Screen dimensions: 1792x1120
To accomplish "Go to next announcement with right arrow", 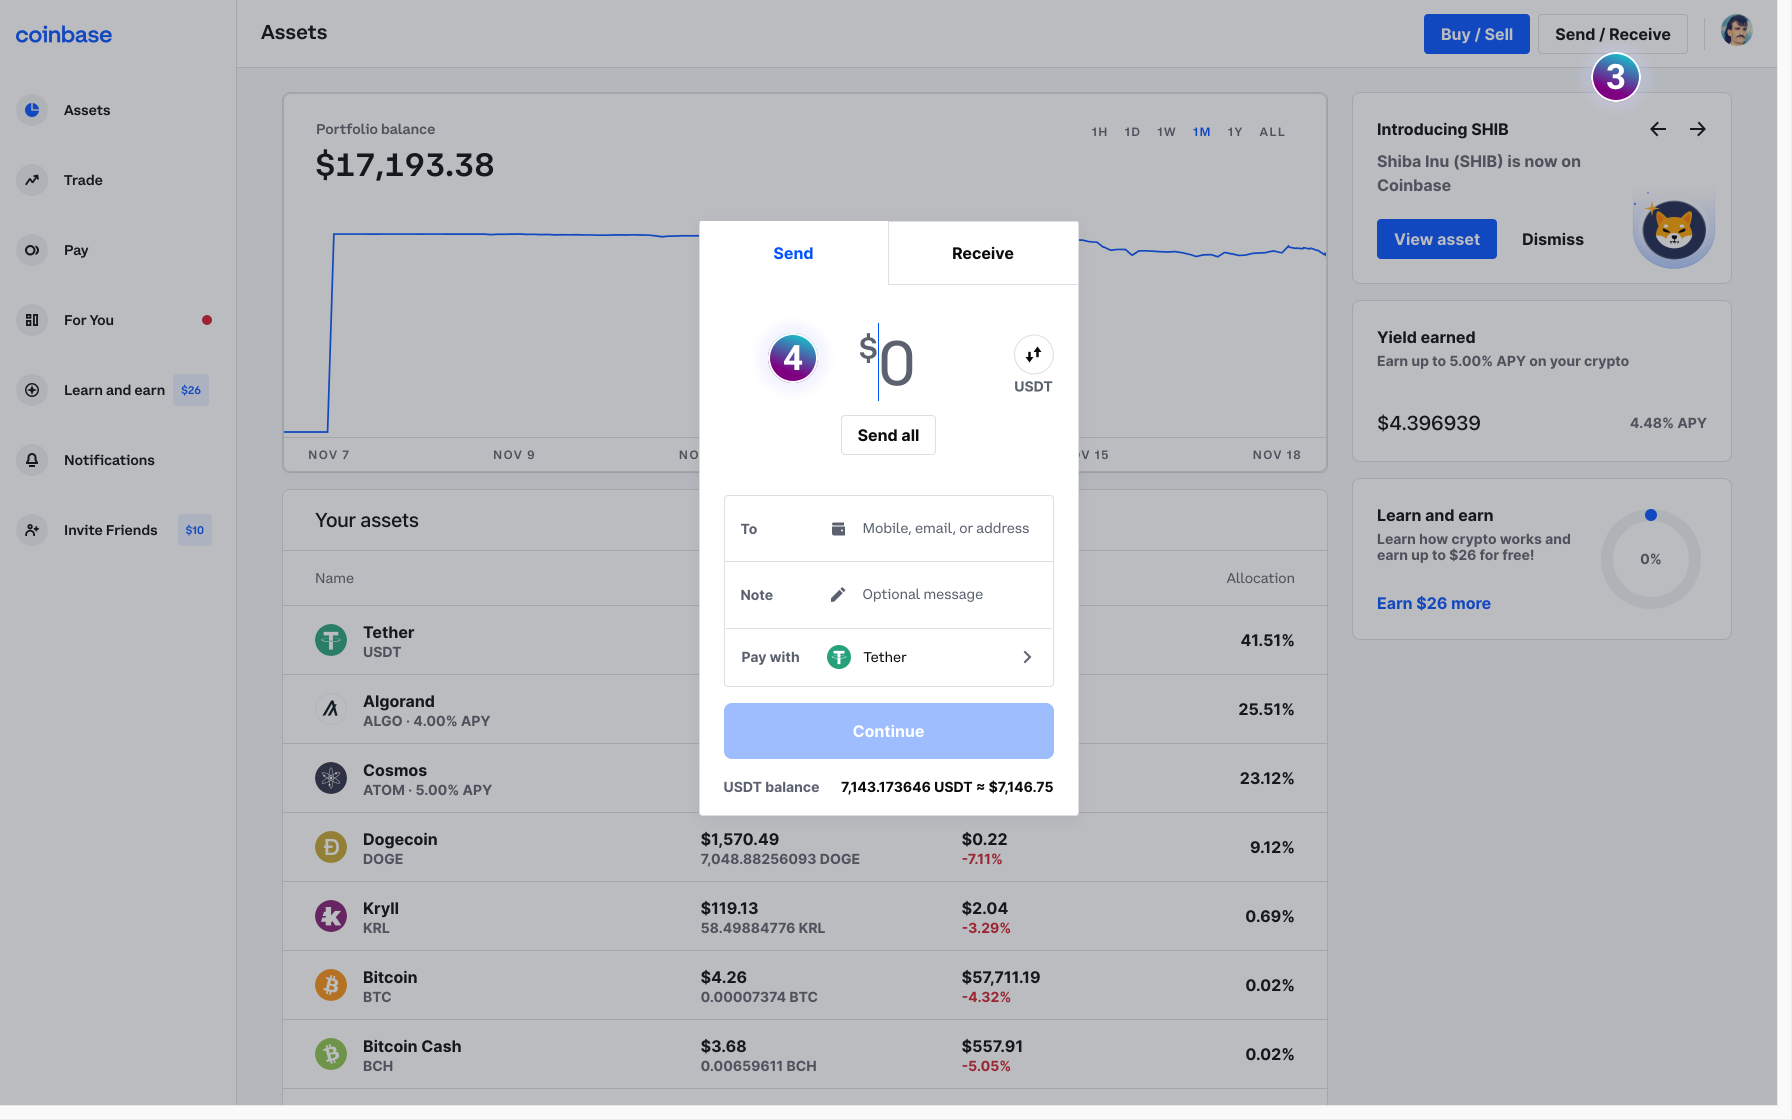I will 1698,129.
